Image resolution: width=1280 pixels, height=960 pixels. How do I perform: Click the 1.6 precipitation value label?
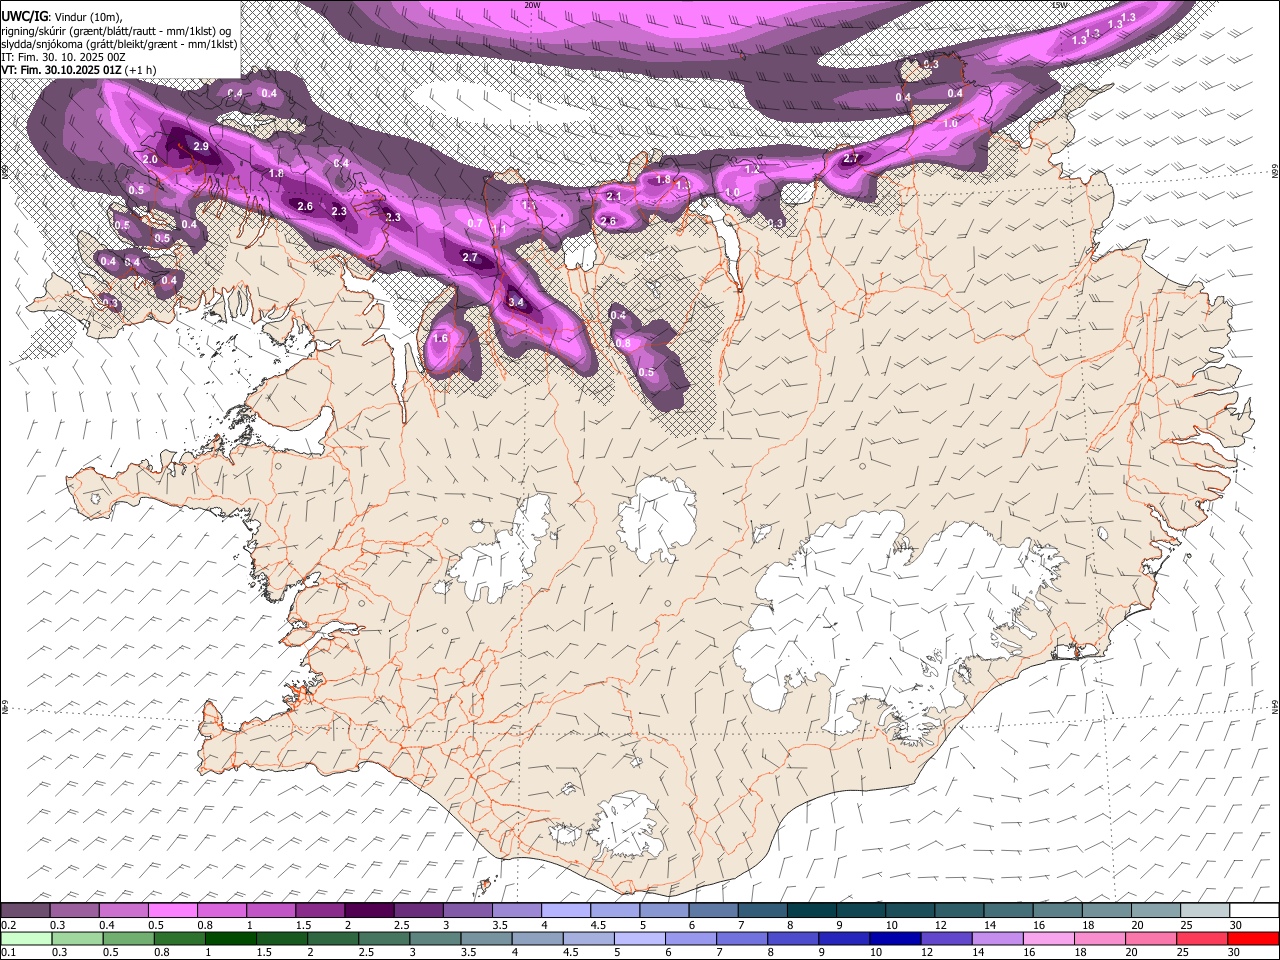[x=440, y=339]
